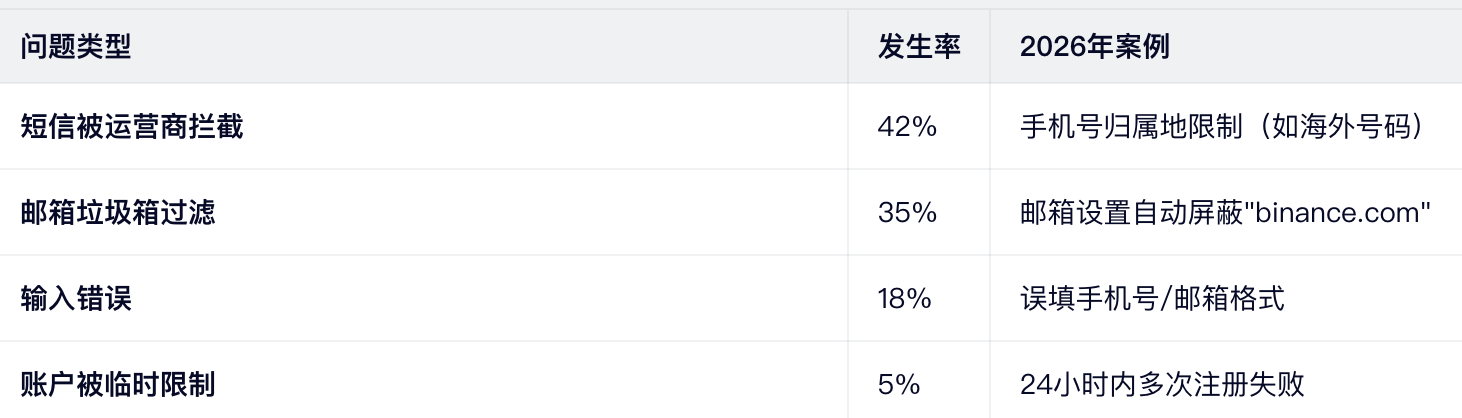This screenshot has width=1462, height=418.
Task: Select the 24小时内多次注册失败 cell
Action: pyautogui.click(x=1162, y=384)
